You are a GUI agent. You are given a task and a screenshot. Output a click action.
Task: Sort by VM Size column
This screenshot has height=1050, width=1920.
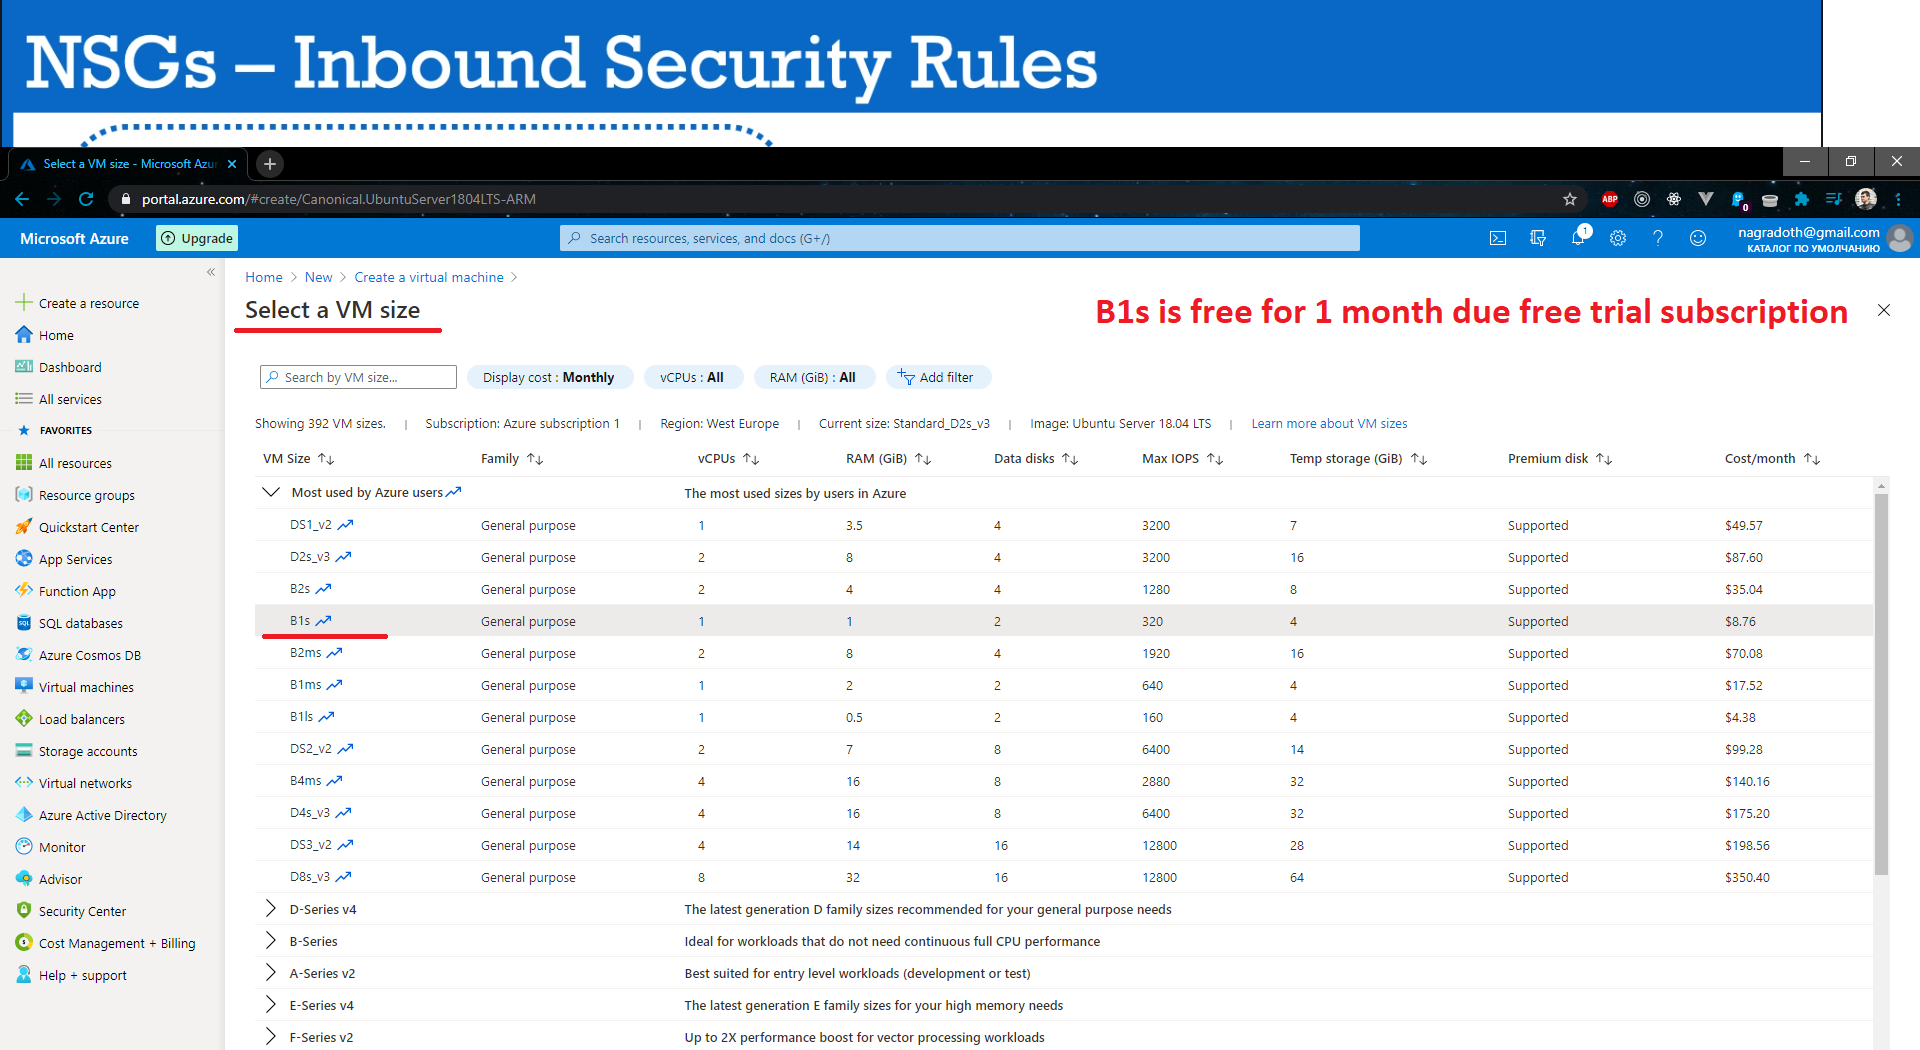298,458
